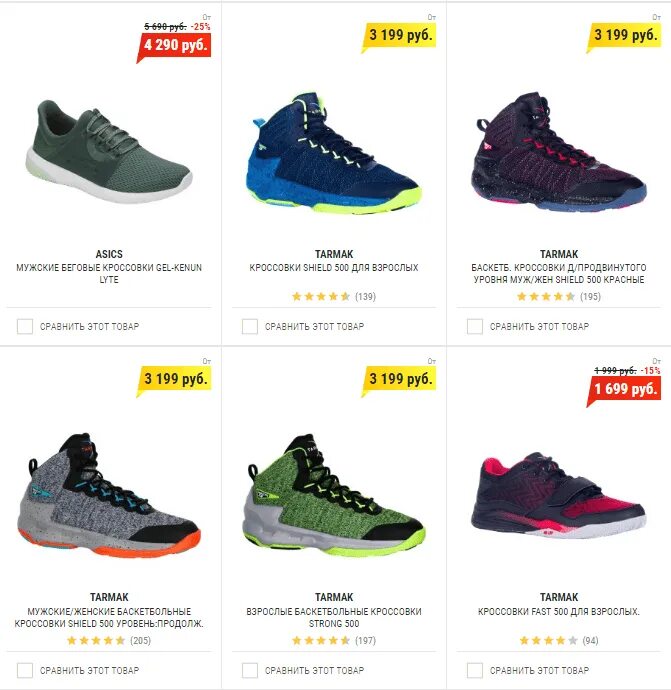Open the green ASICS sneaker image
671x690 pixels.
point(109,152)
